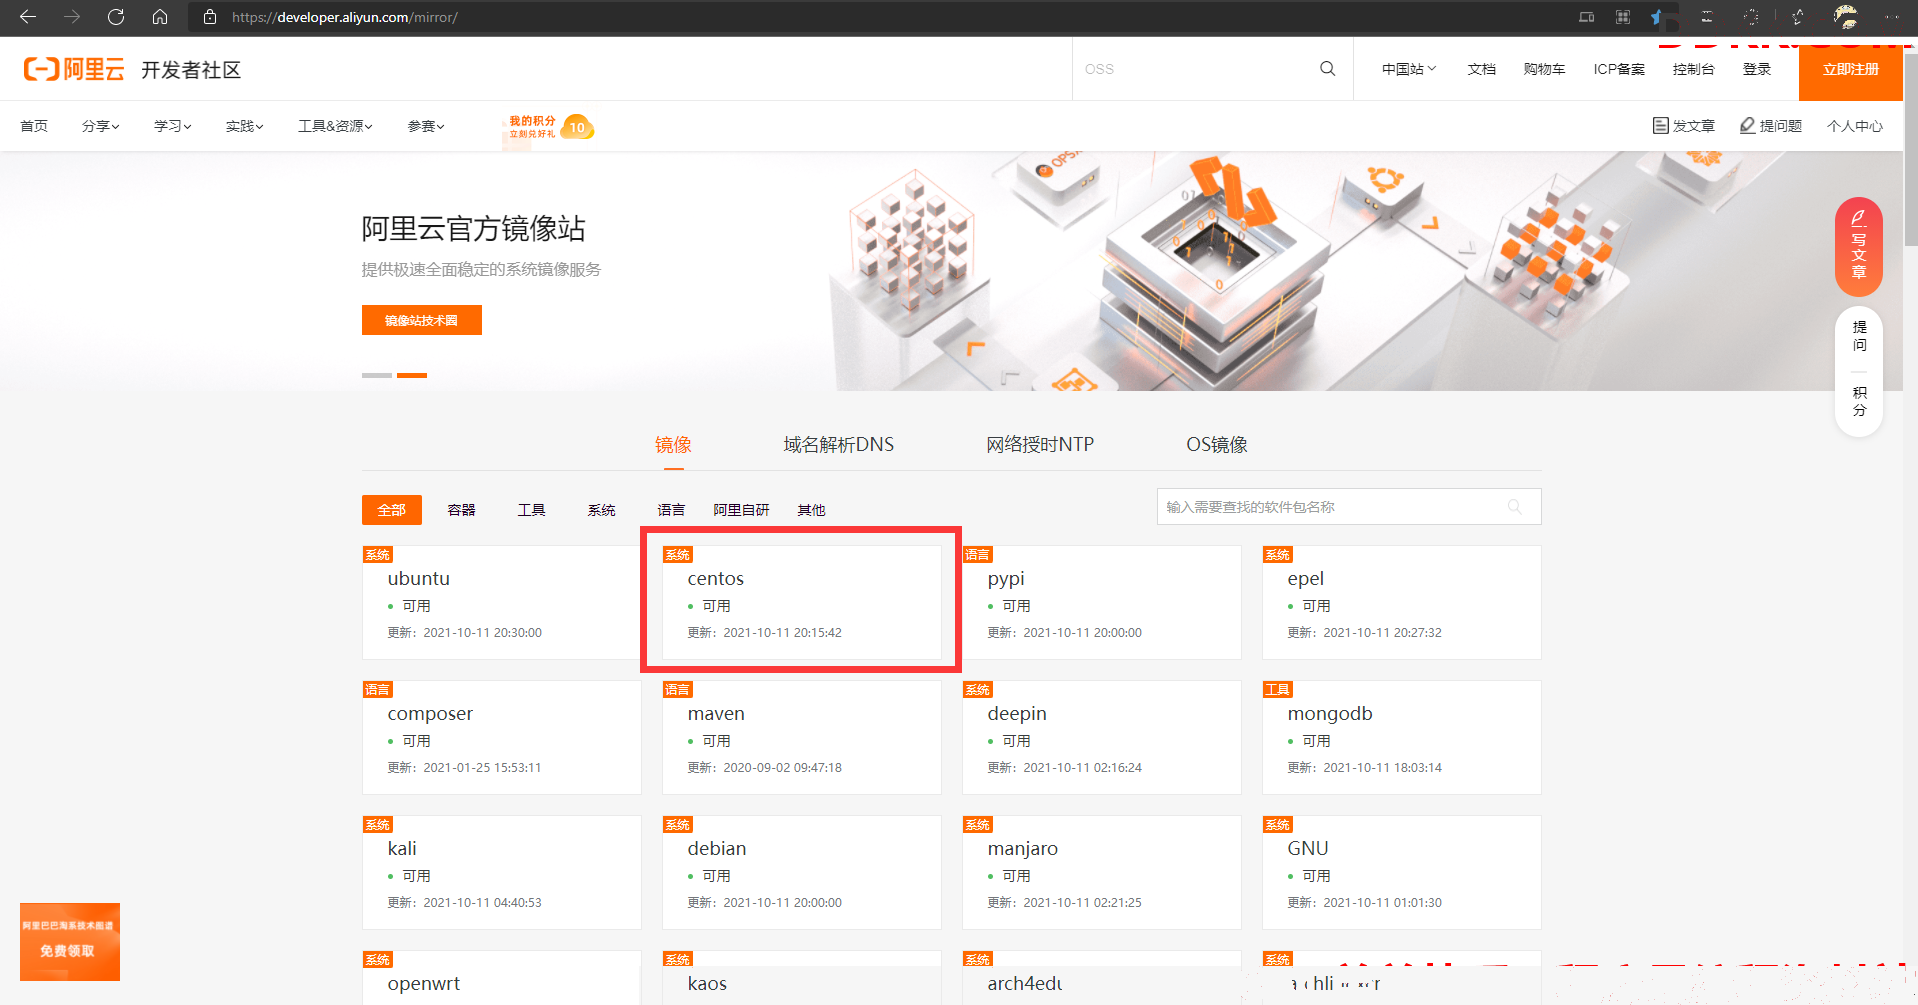Screen dimensions: 1918x1005
Task: Switch to the 镜像 tab
Action: coord(673,445)
